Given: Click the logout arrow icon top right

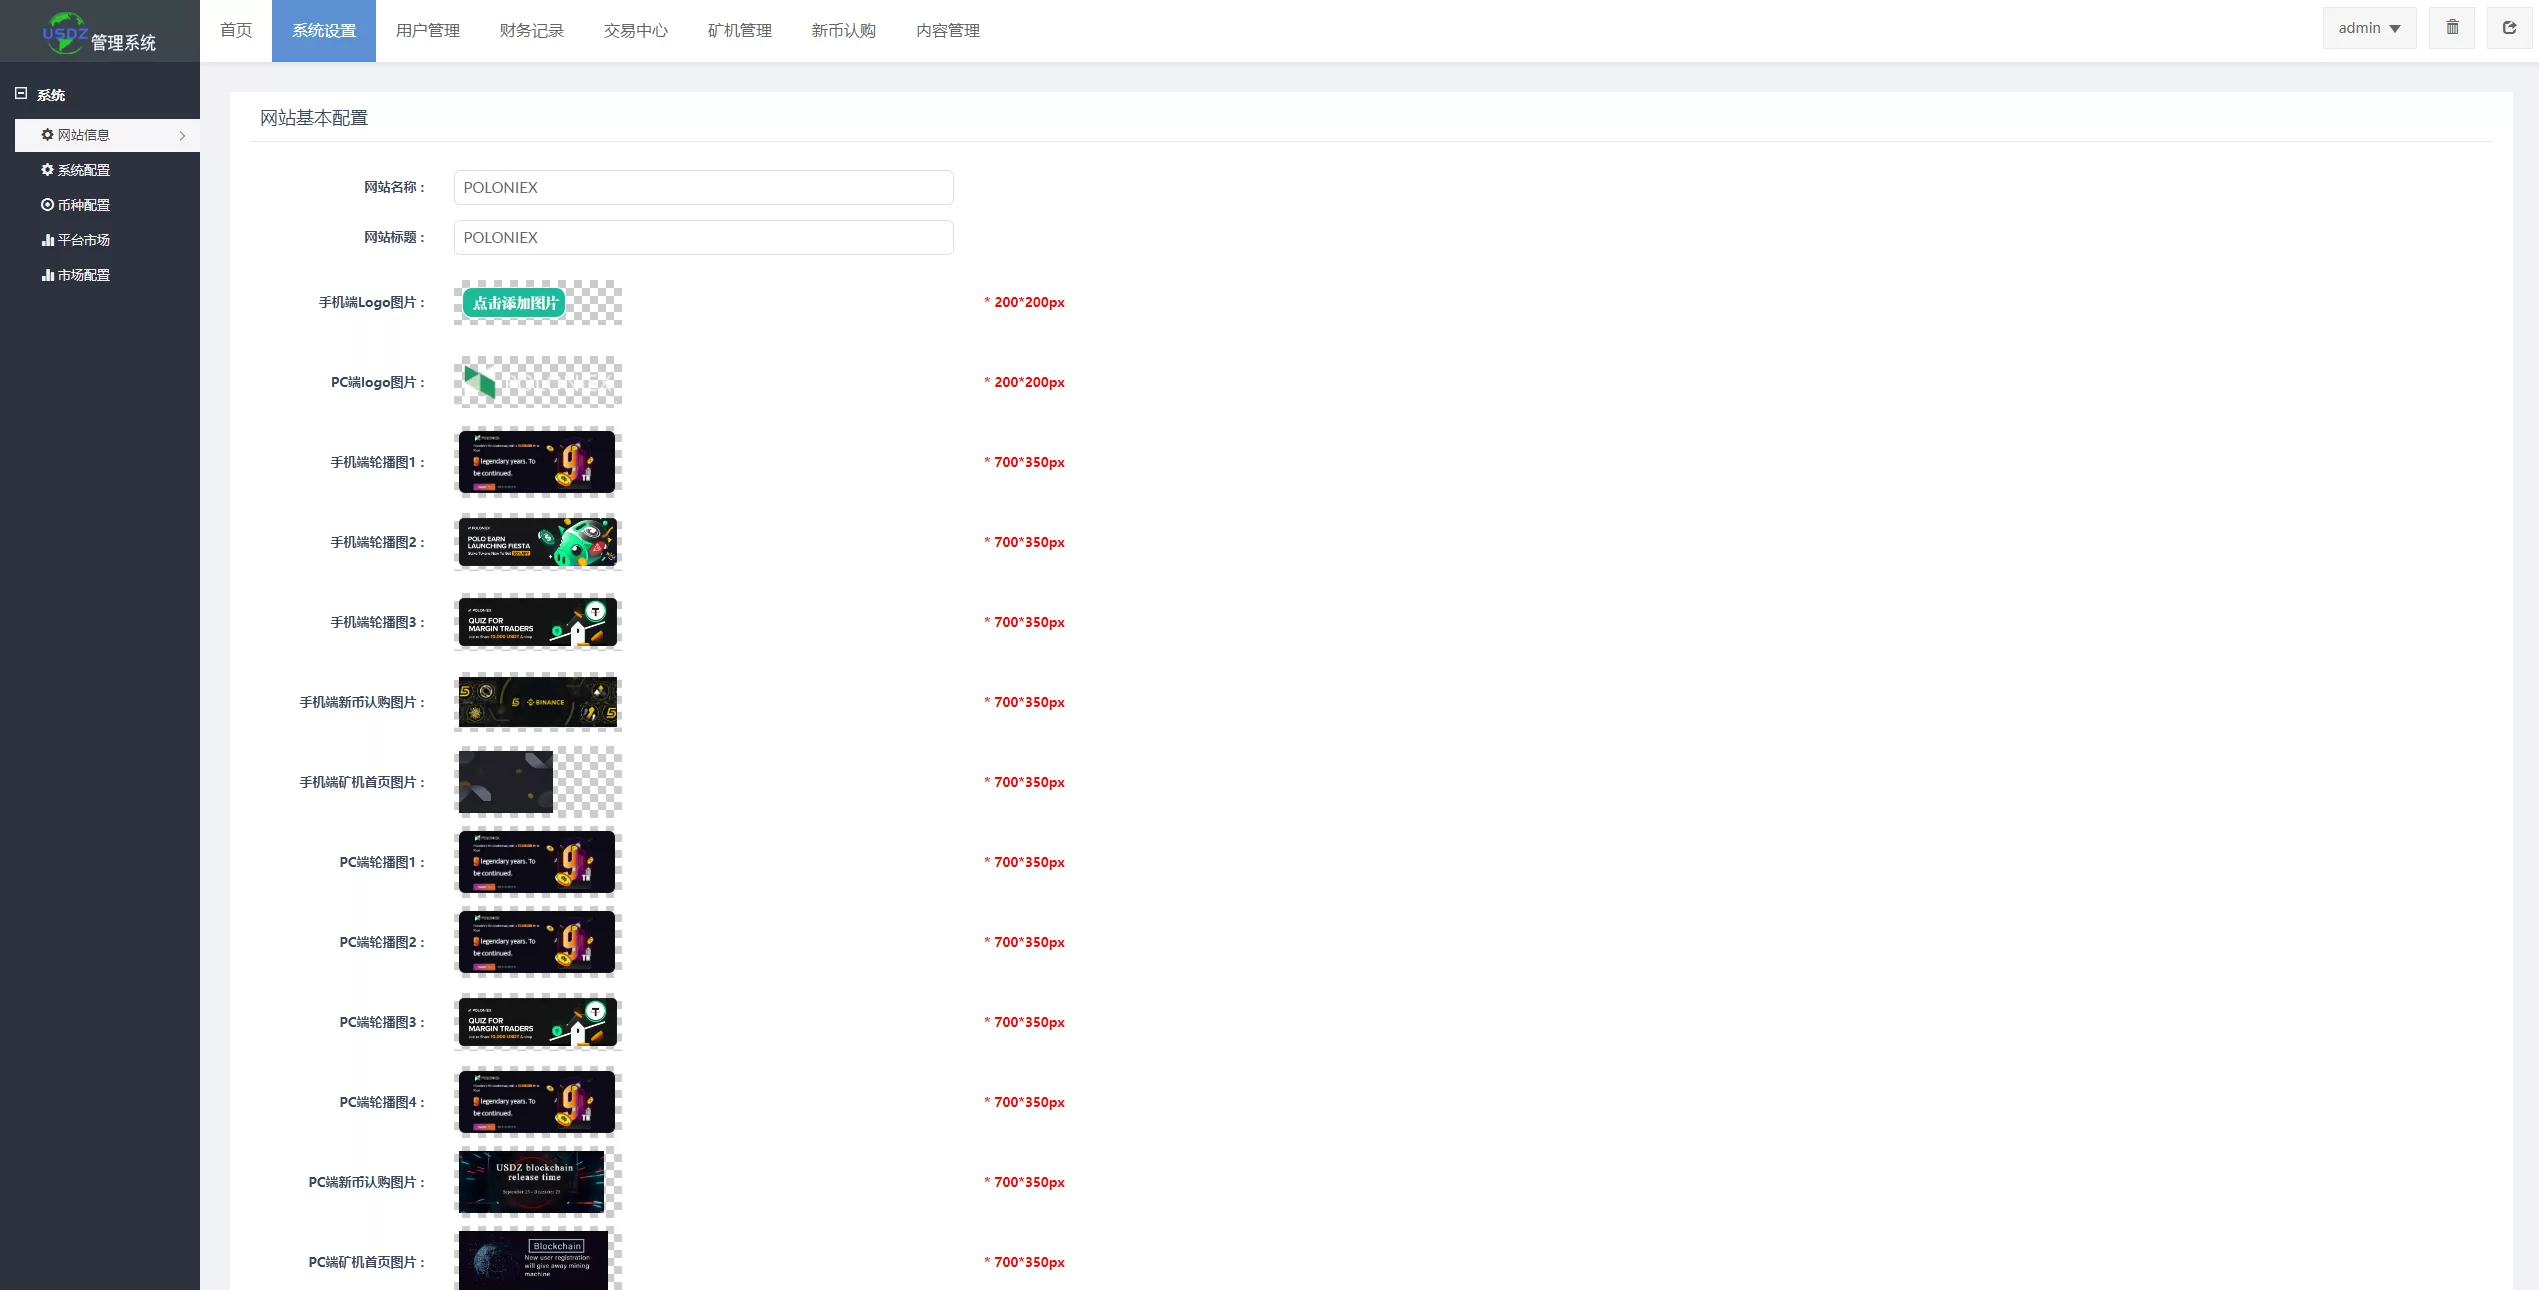Looking at the screenshot, I should pos(2509,28).
